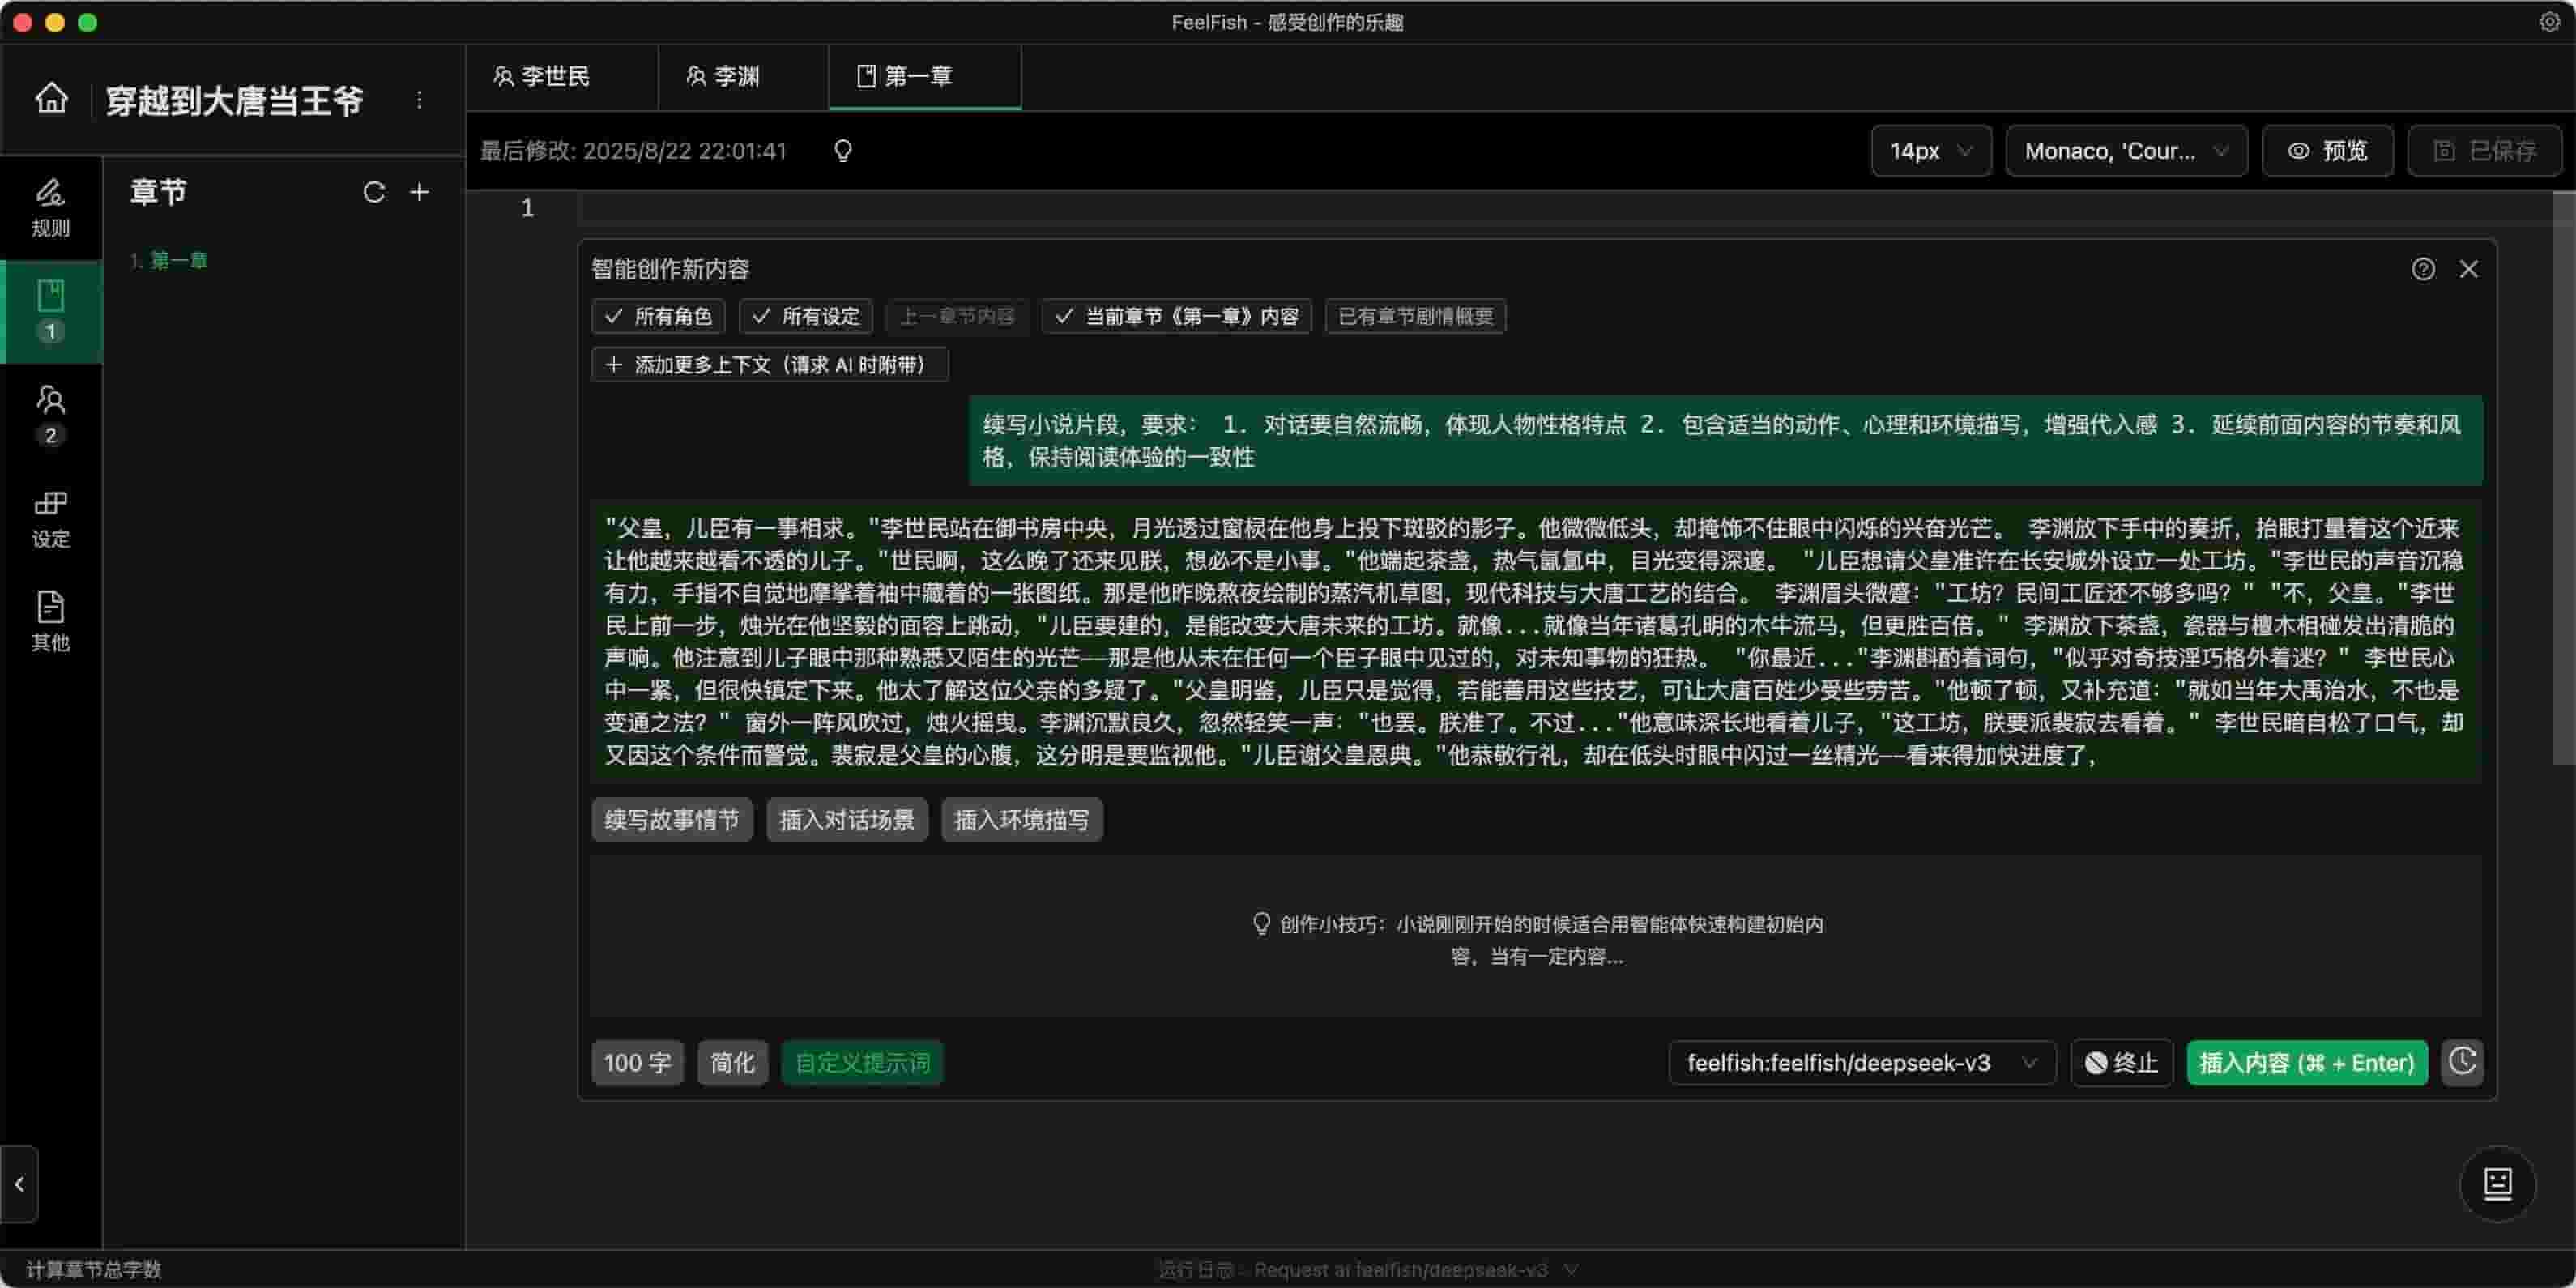Click the lightbulb icon beside last modified time
Viewport: 2576px width, 1288px height.
(x=843, y=151)
